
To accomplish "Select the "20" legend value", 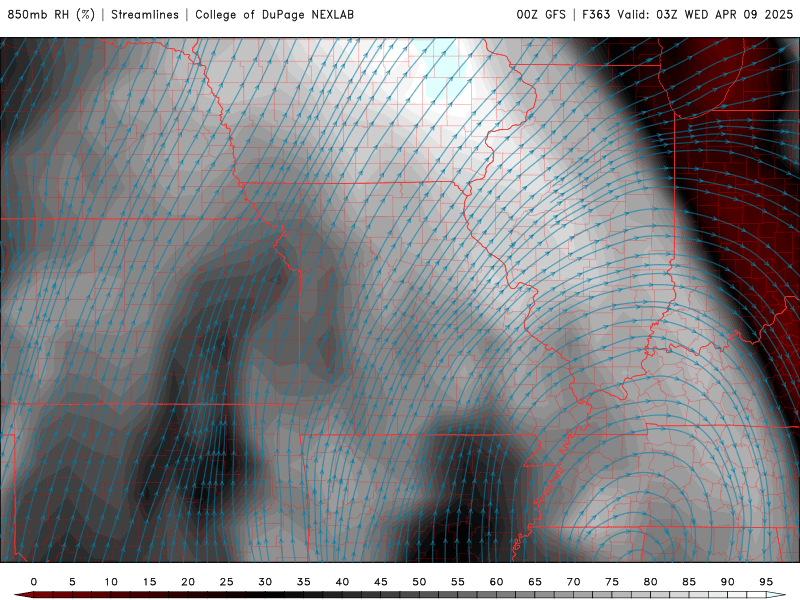I will click(188, 582).
